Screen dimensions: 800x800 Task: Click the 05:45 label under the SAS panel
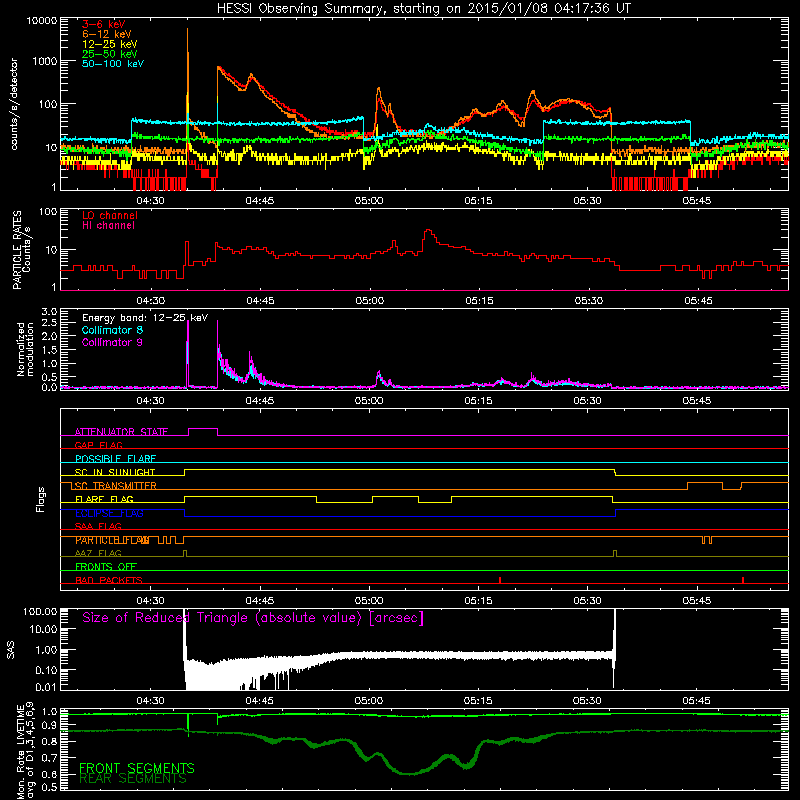pyautogui.click(x=697, y=701)
